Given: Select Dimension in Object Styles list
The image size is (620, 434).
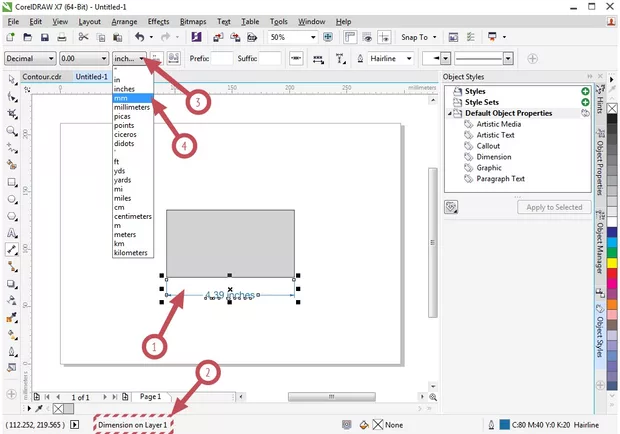Looking at the screenshot, I should coord(494,157).
